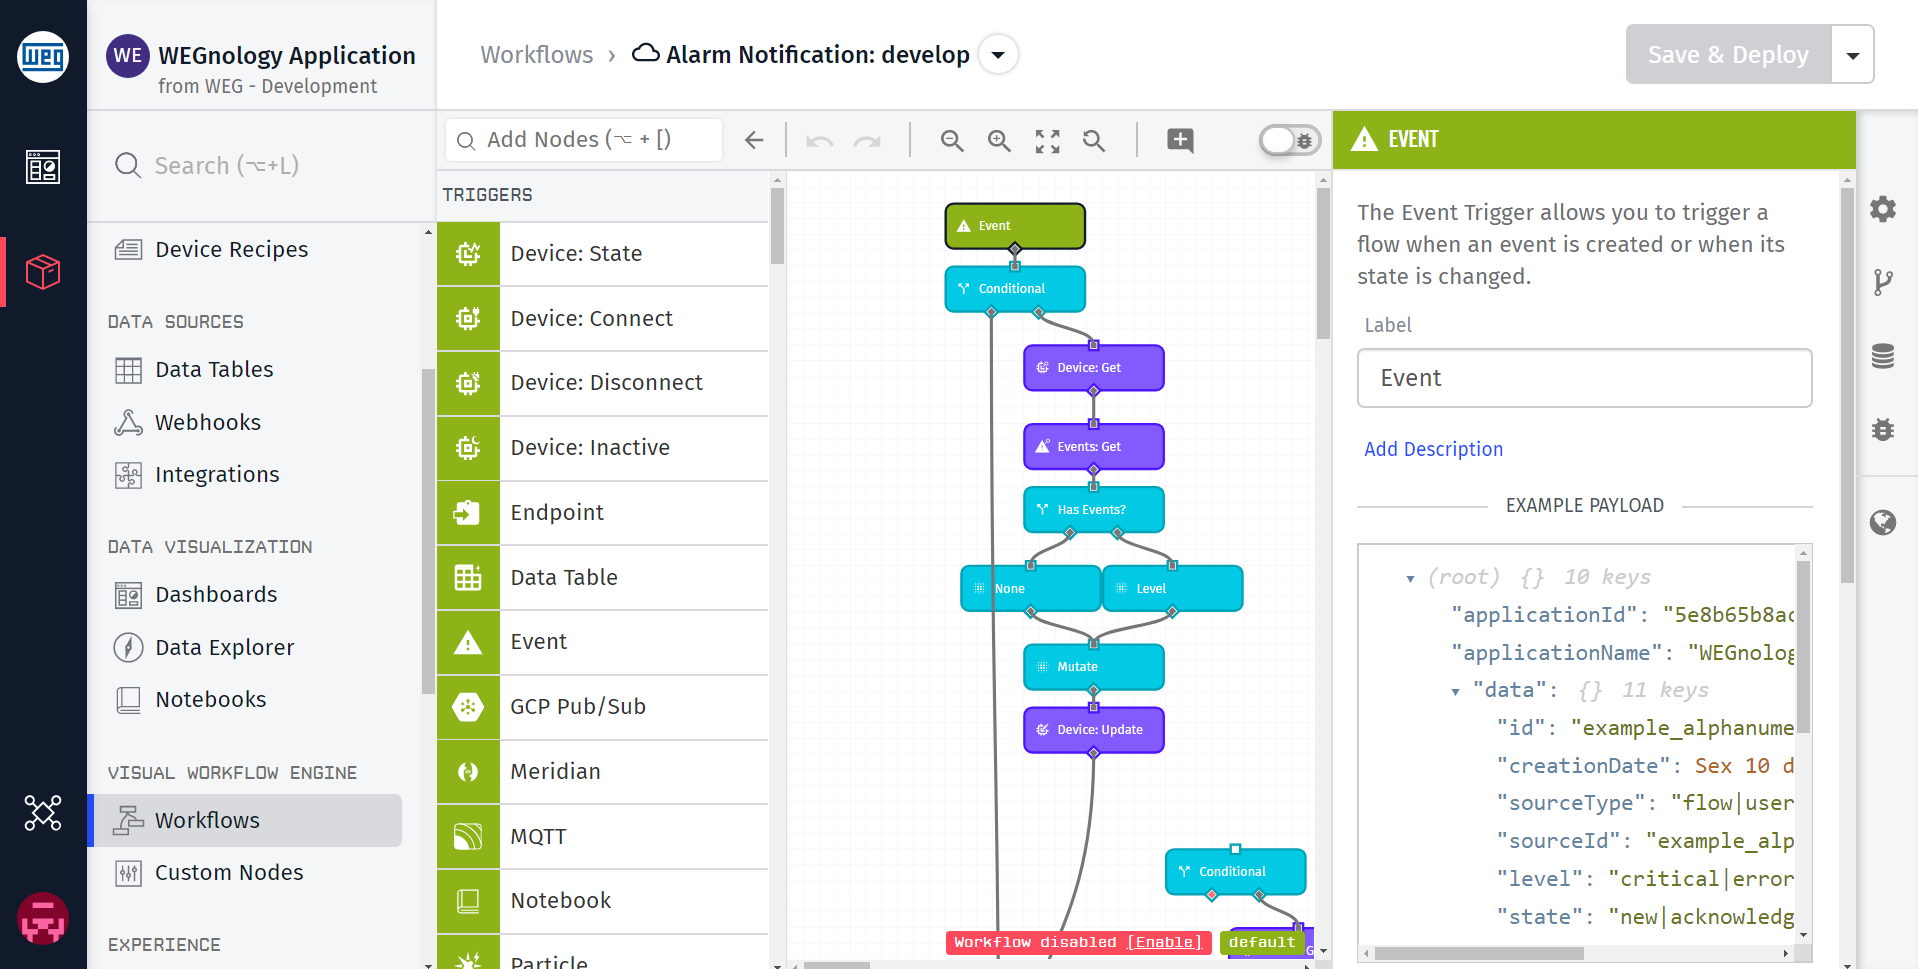Click the redo icon
Screen dimensions: 1918x969
[867, 141]
